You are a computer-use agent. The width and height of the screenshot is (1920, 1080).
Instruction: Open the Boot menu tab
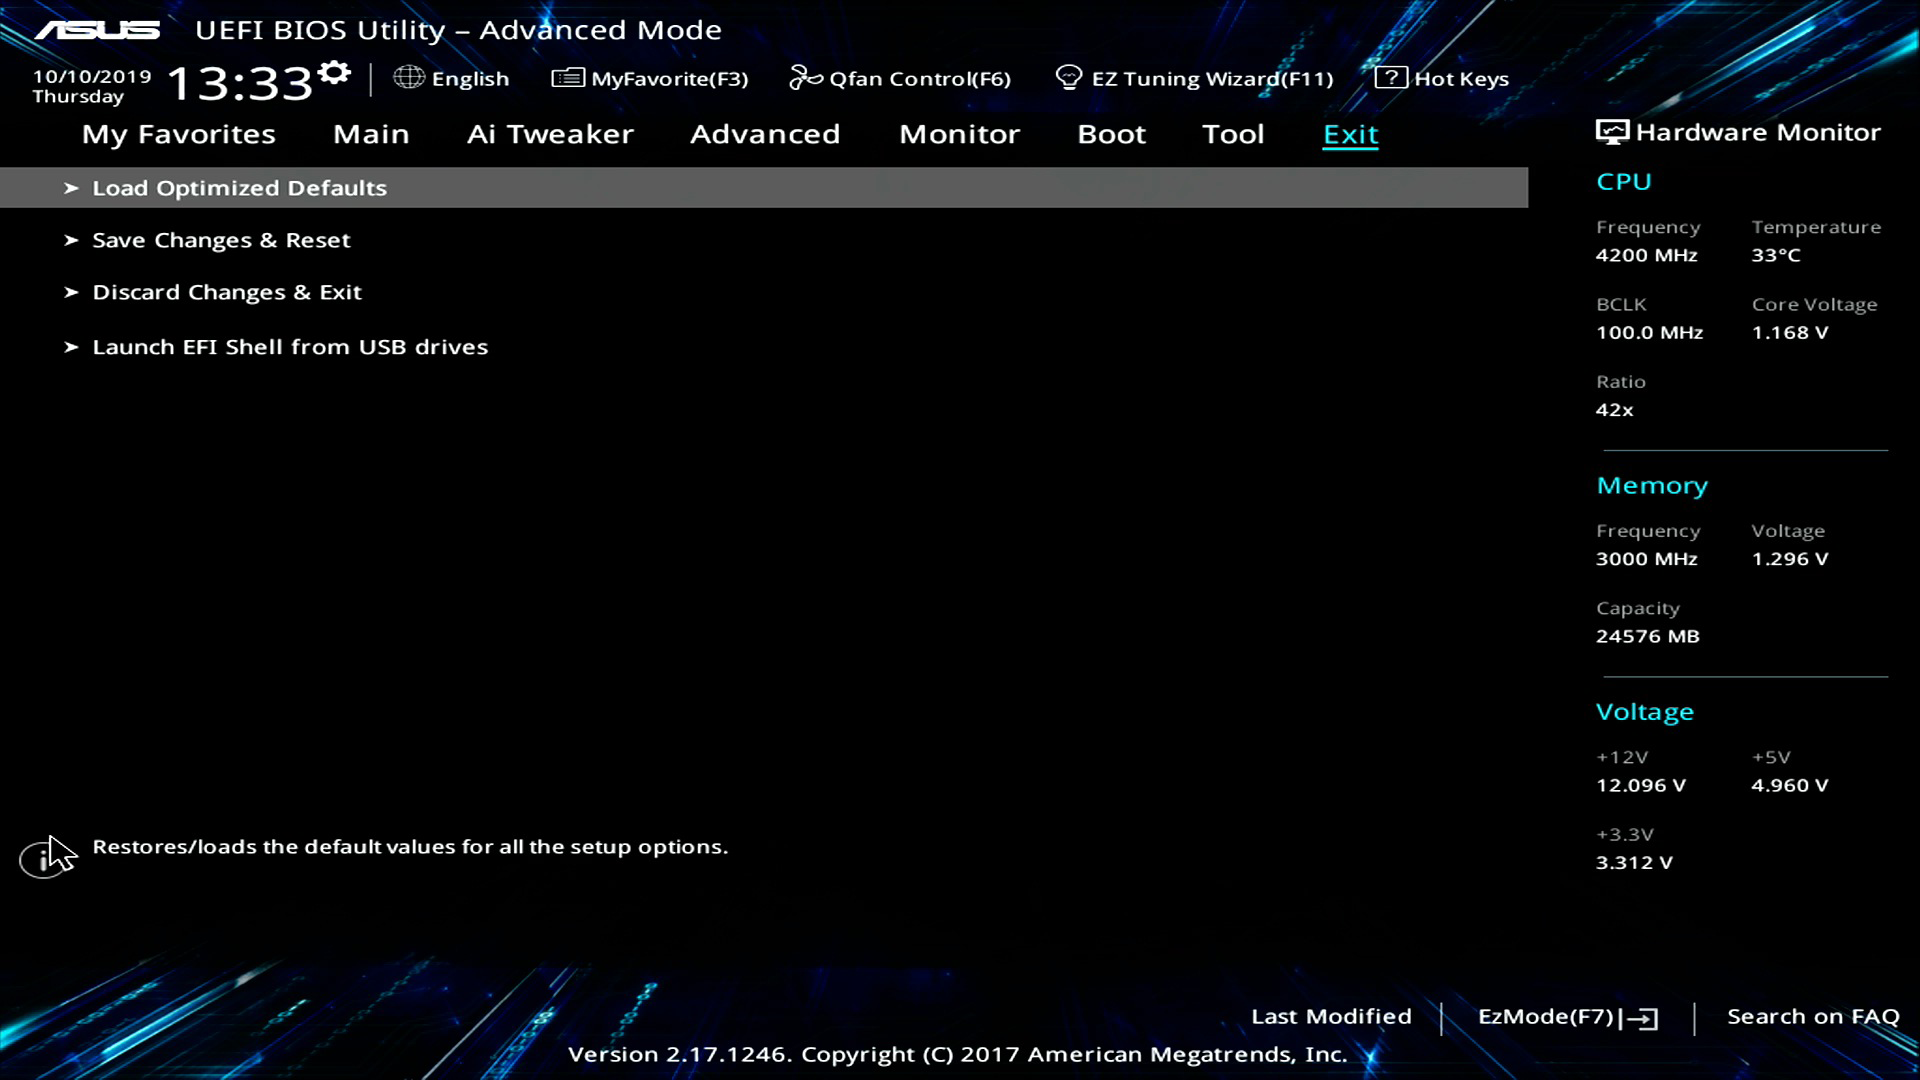[x=1111, y=134]
